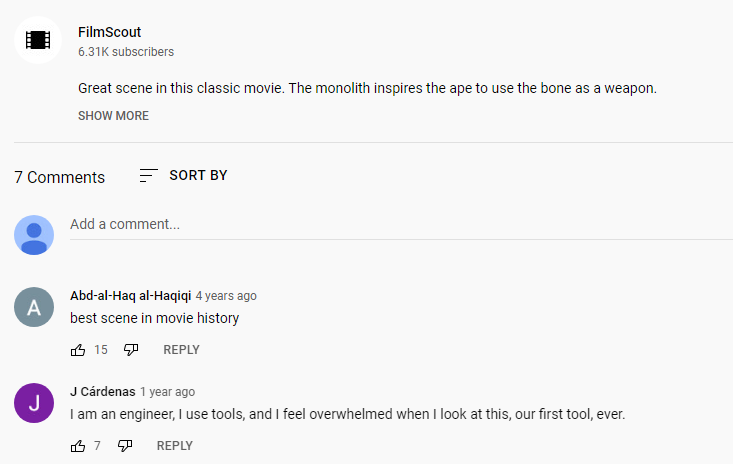
Task: Click the '4 years ago' timestamp
Action: coord(226,296)
